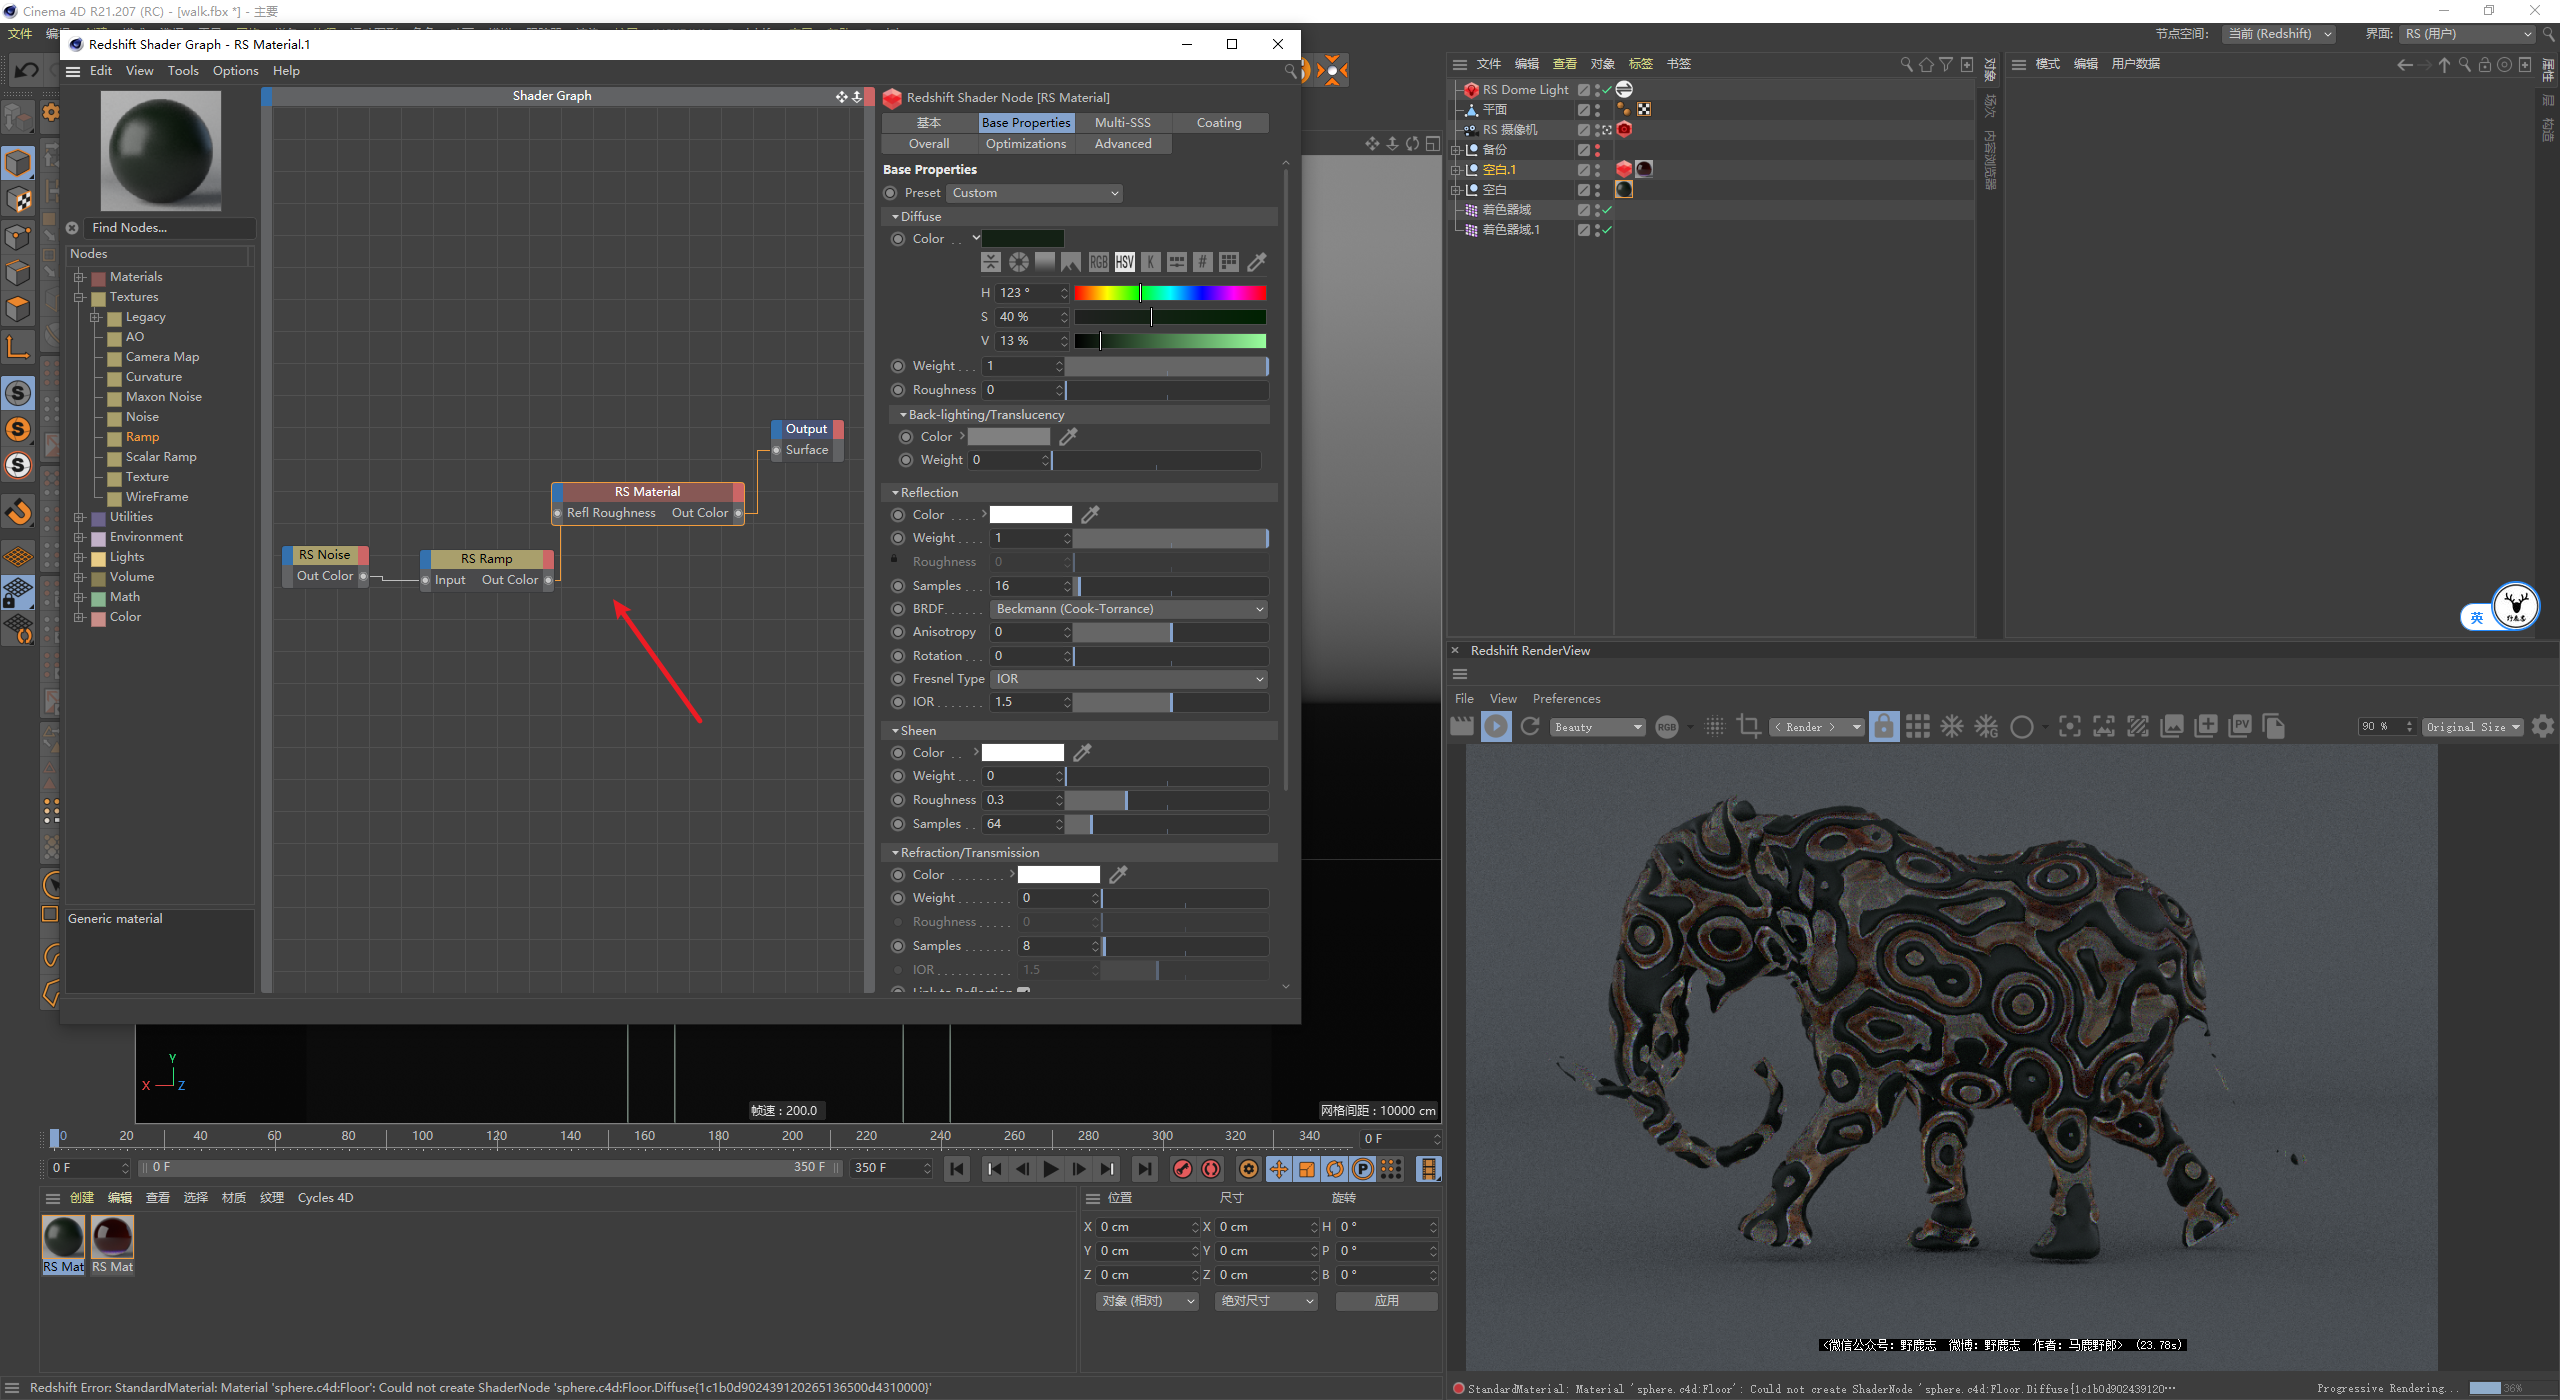2560x1400 pixels.
Task: Click the 应用 apply button
Action: (1386, 1301)
